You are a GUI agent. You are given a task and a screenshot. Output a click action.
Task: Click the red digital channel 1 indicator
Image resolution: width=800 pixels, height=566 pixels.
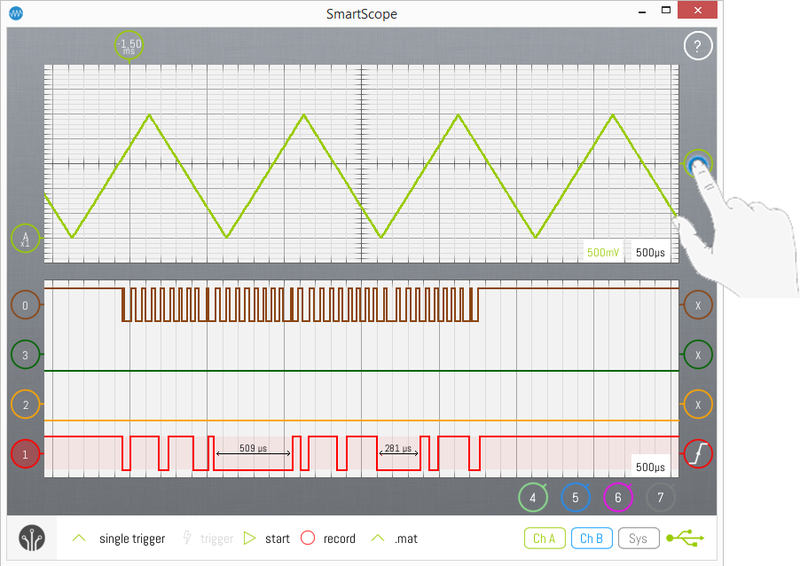25,455
